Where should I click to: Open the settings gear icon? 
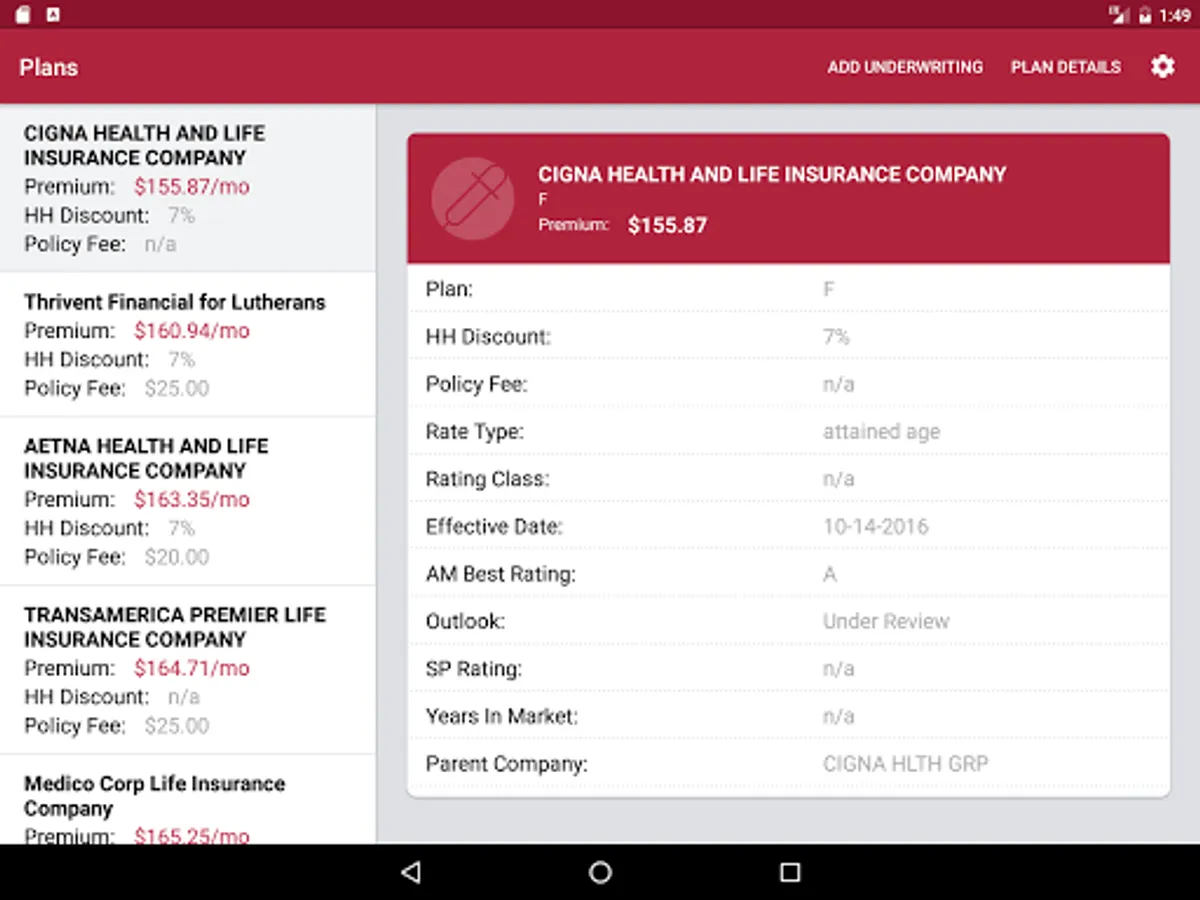[x=1162, y=67]
